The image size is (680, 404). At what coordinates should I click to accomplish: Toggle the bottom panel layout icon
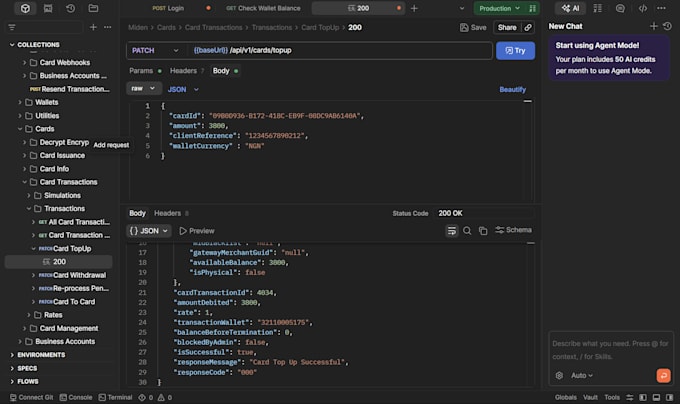[656, 397]
